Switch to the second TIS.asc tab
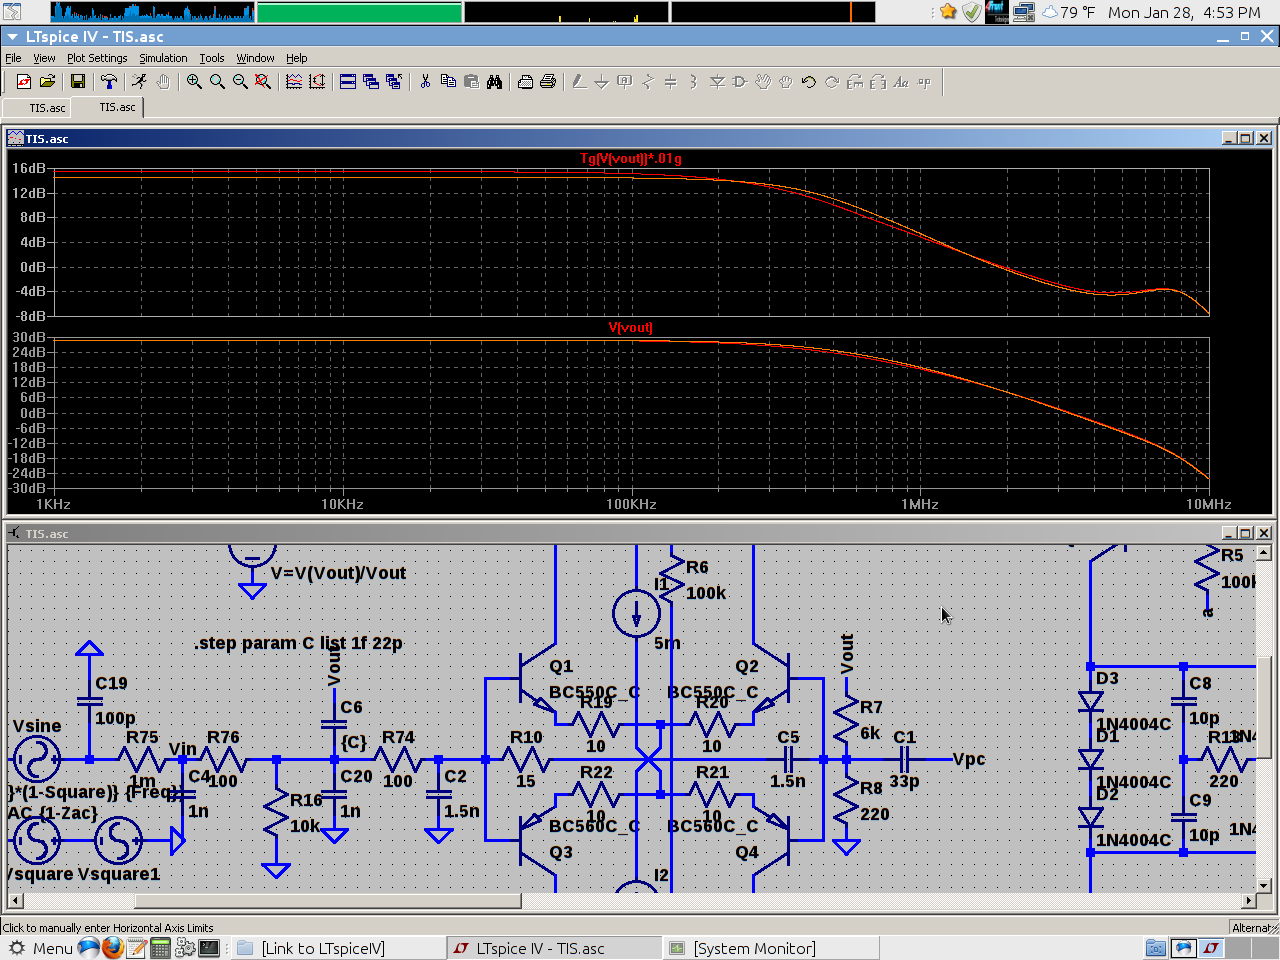1280x960 pixels. [109, 107]
